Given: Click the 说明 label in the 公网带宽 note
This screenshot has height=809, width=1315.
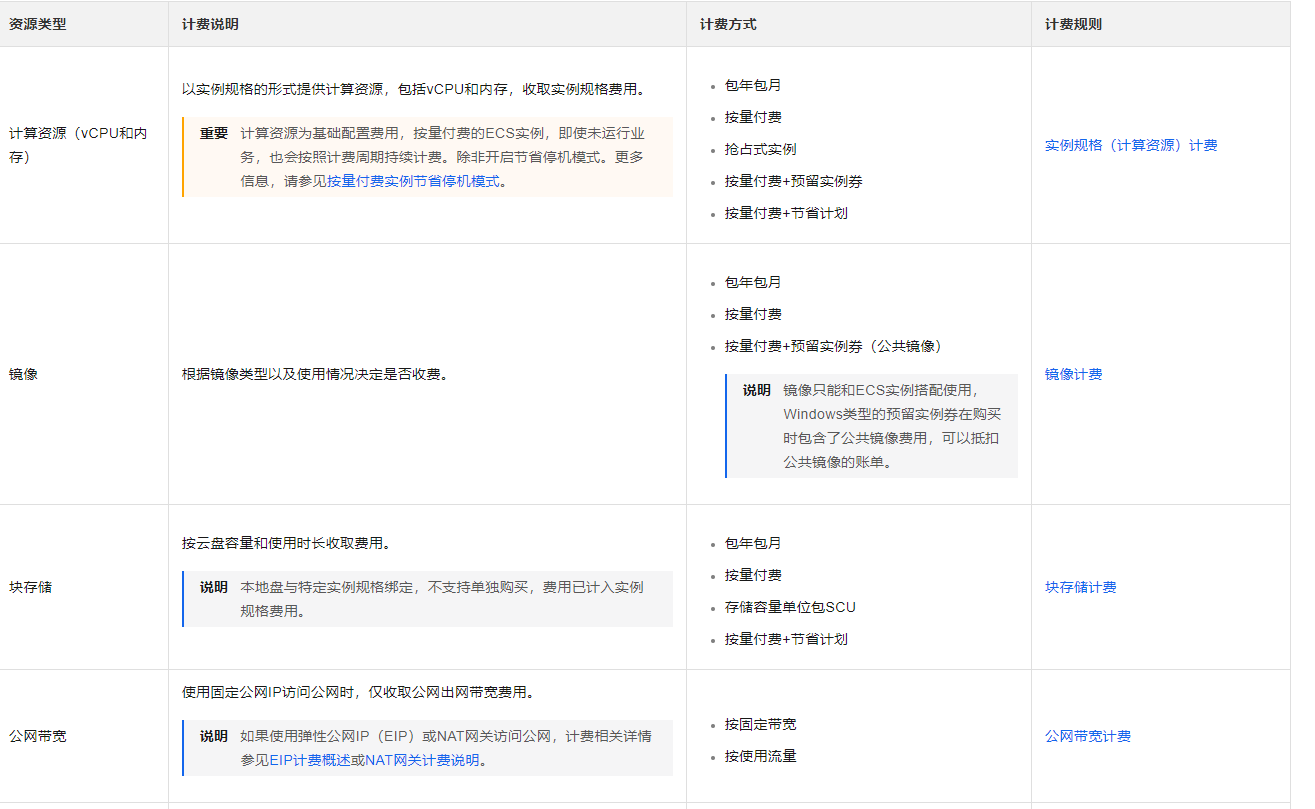Looking at the screenshot, I should (213, 736).
